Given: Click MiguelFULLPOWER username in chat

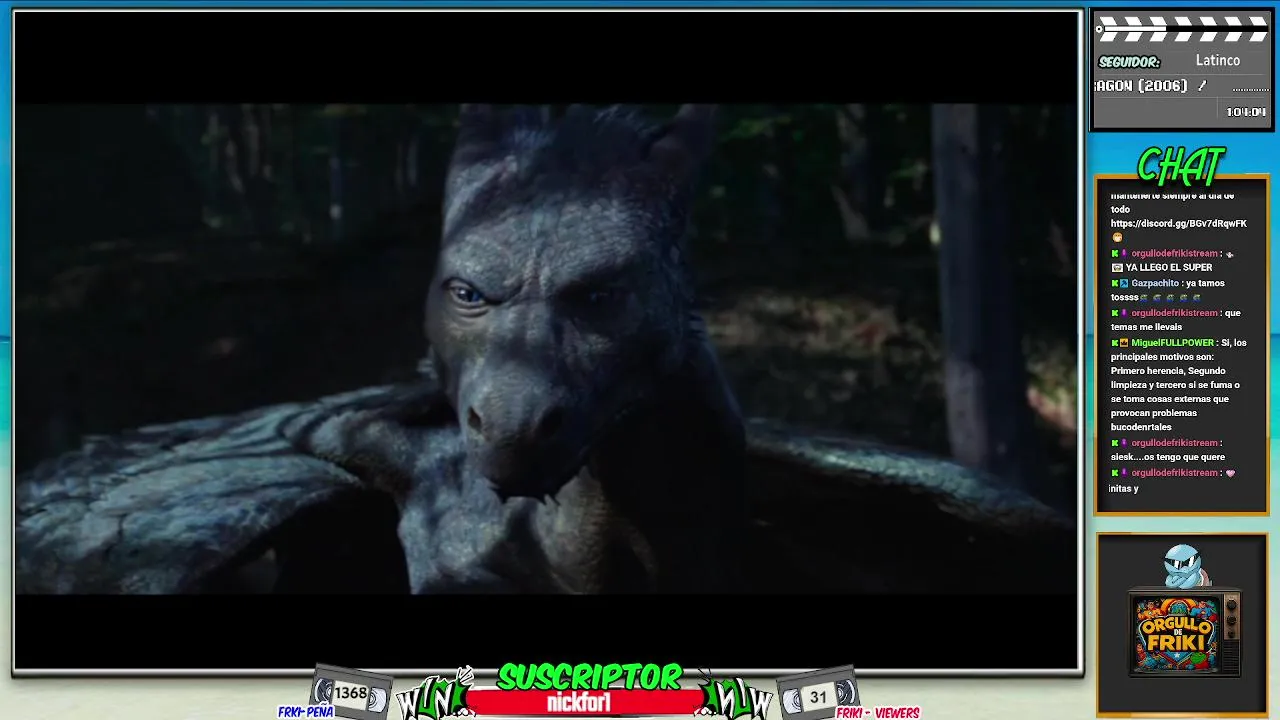Looking at the screenshot, I should click(1172, 343).
